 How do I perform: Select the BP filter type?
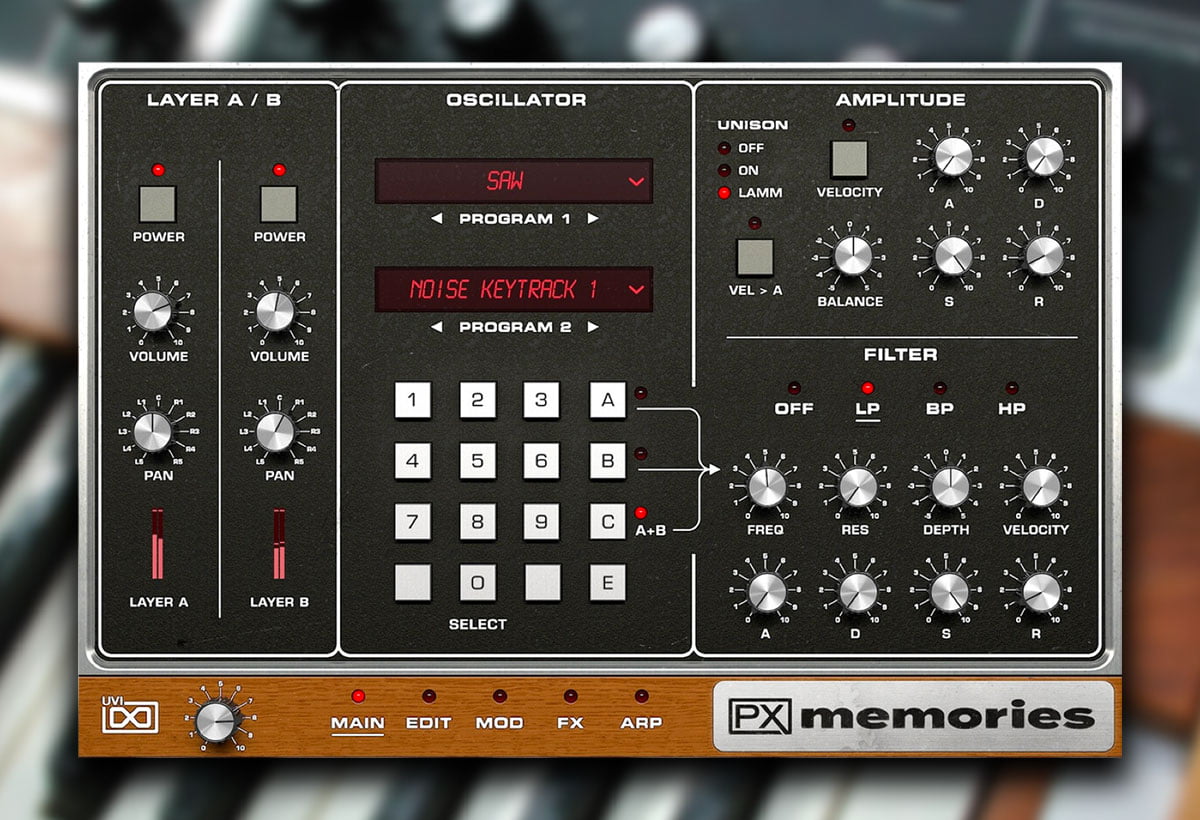click(940, 408)
